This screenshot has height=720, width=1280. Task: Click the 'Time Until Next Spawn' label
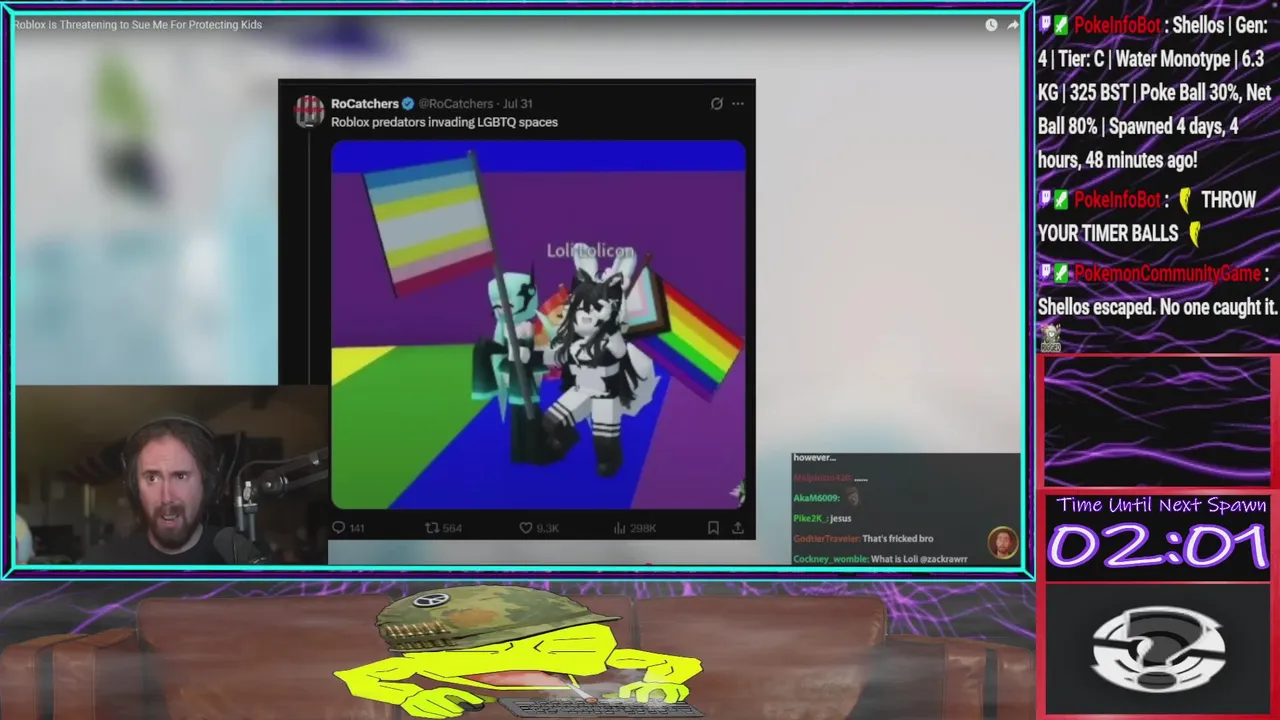1161,505
